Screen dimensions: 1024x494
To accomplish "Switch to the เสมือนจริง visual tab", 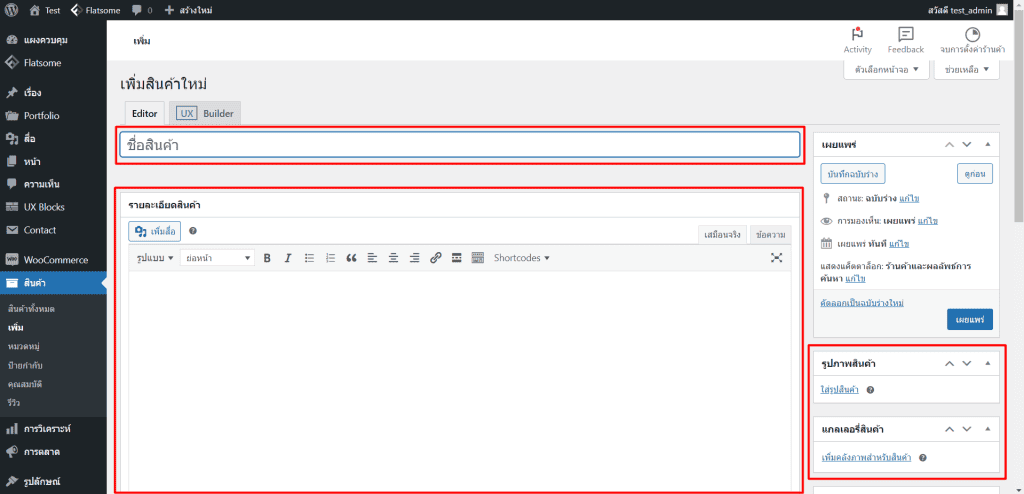I will coord(723,234).
